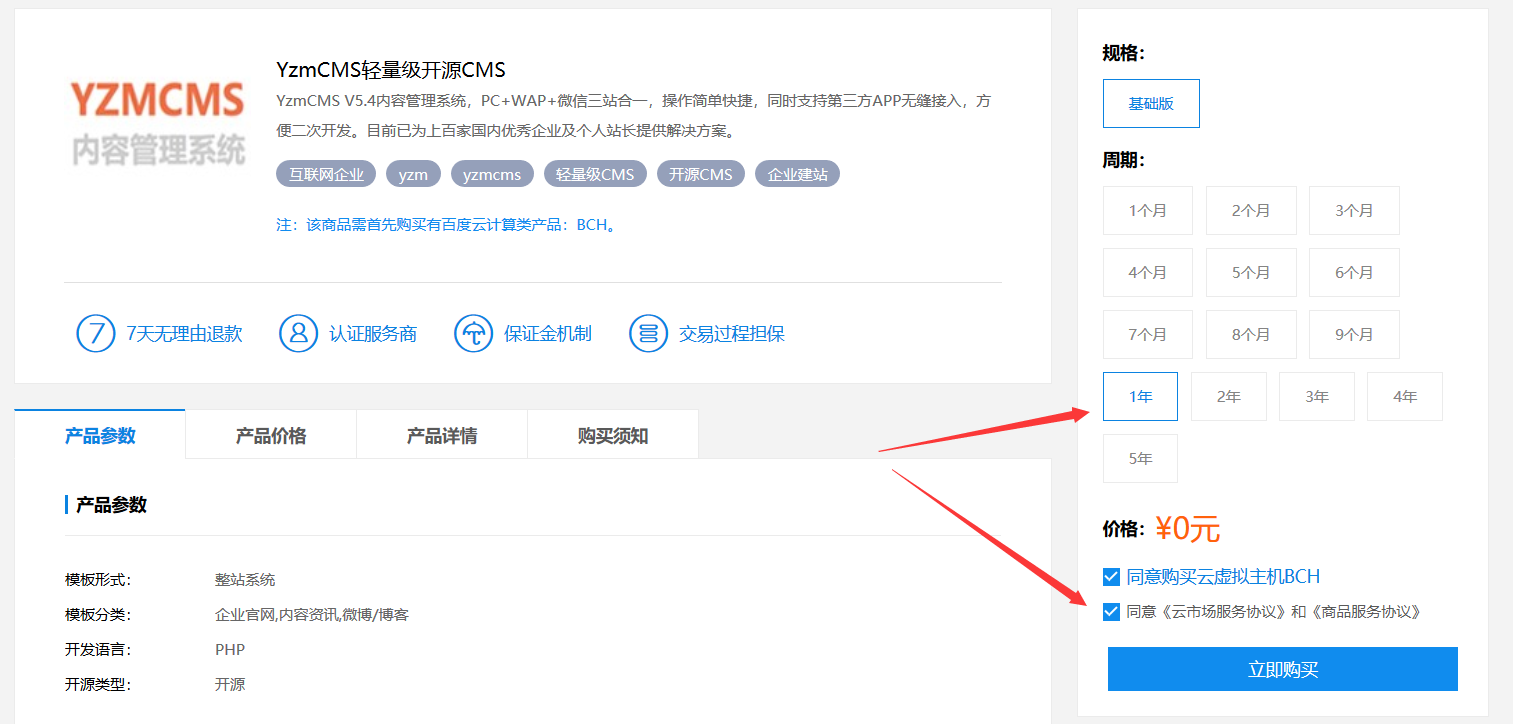The width and height of the screenshot is (1513, 724).
Task: Select the 7个月 period
Action: 1148,335
